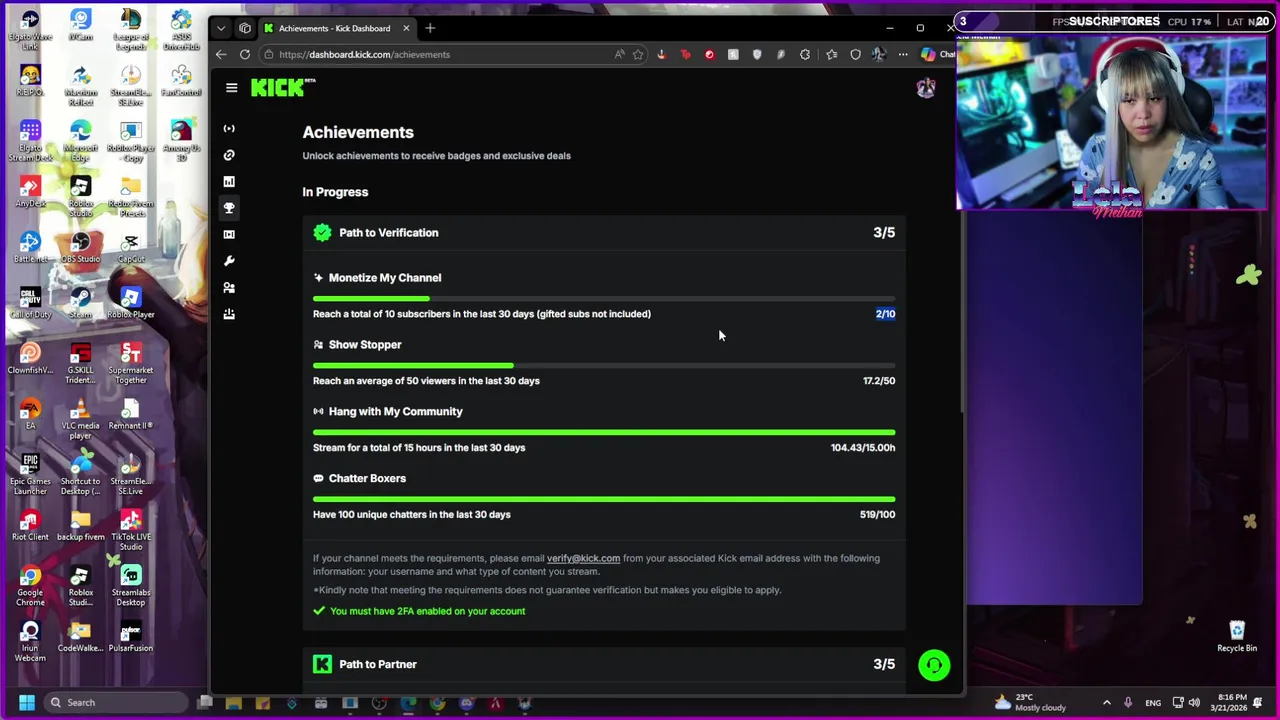Open Call of Duty shortcut
The width and height of the screenshot is (1280, 720).
[x=30, y=302]
